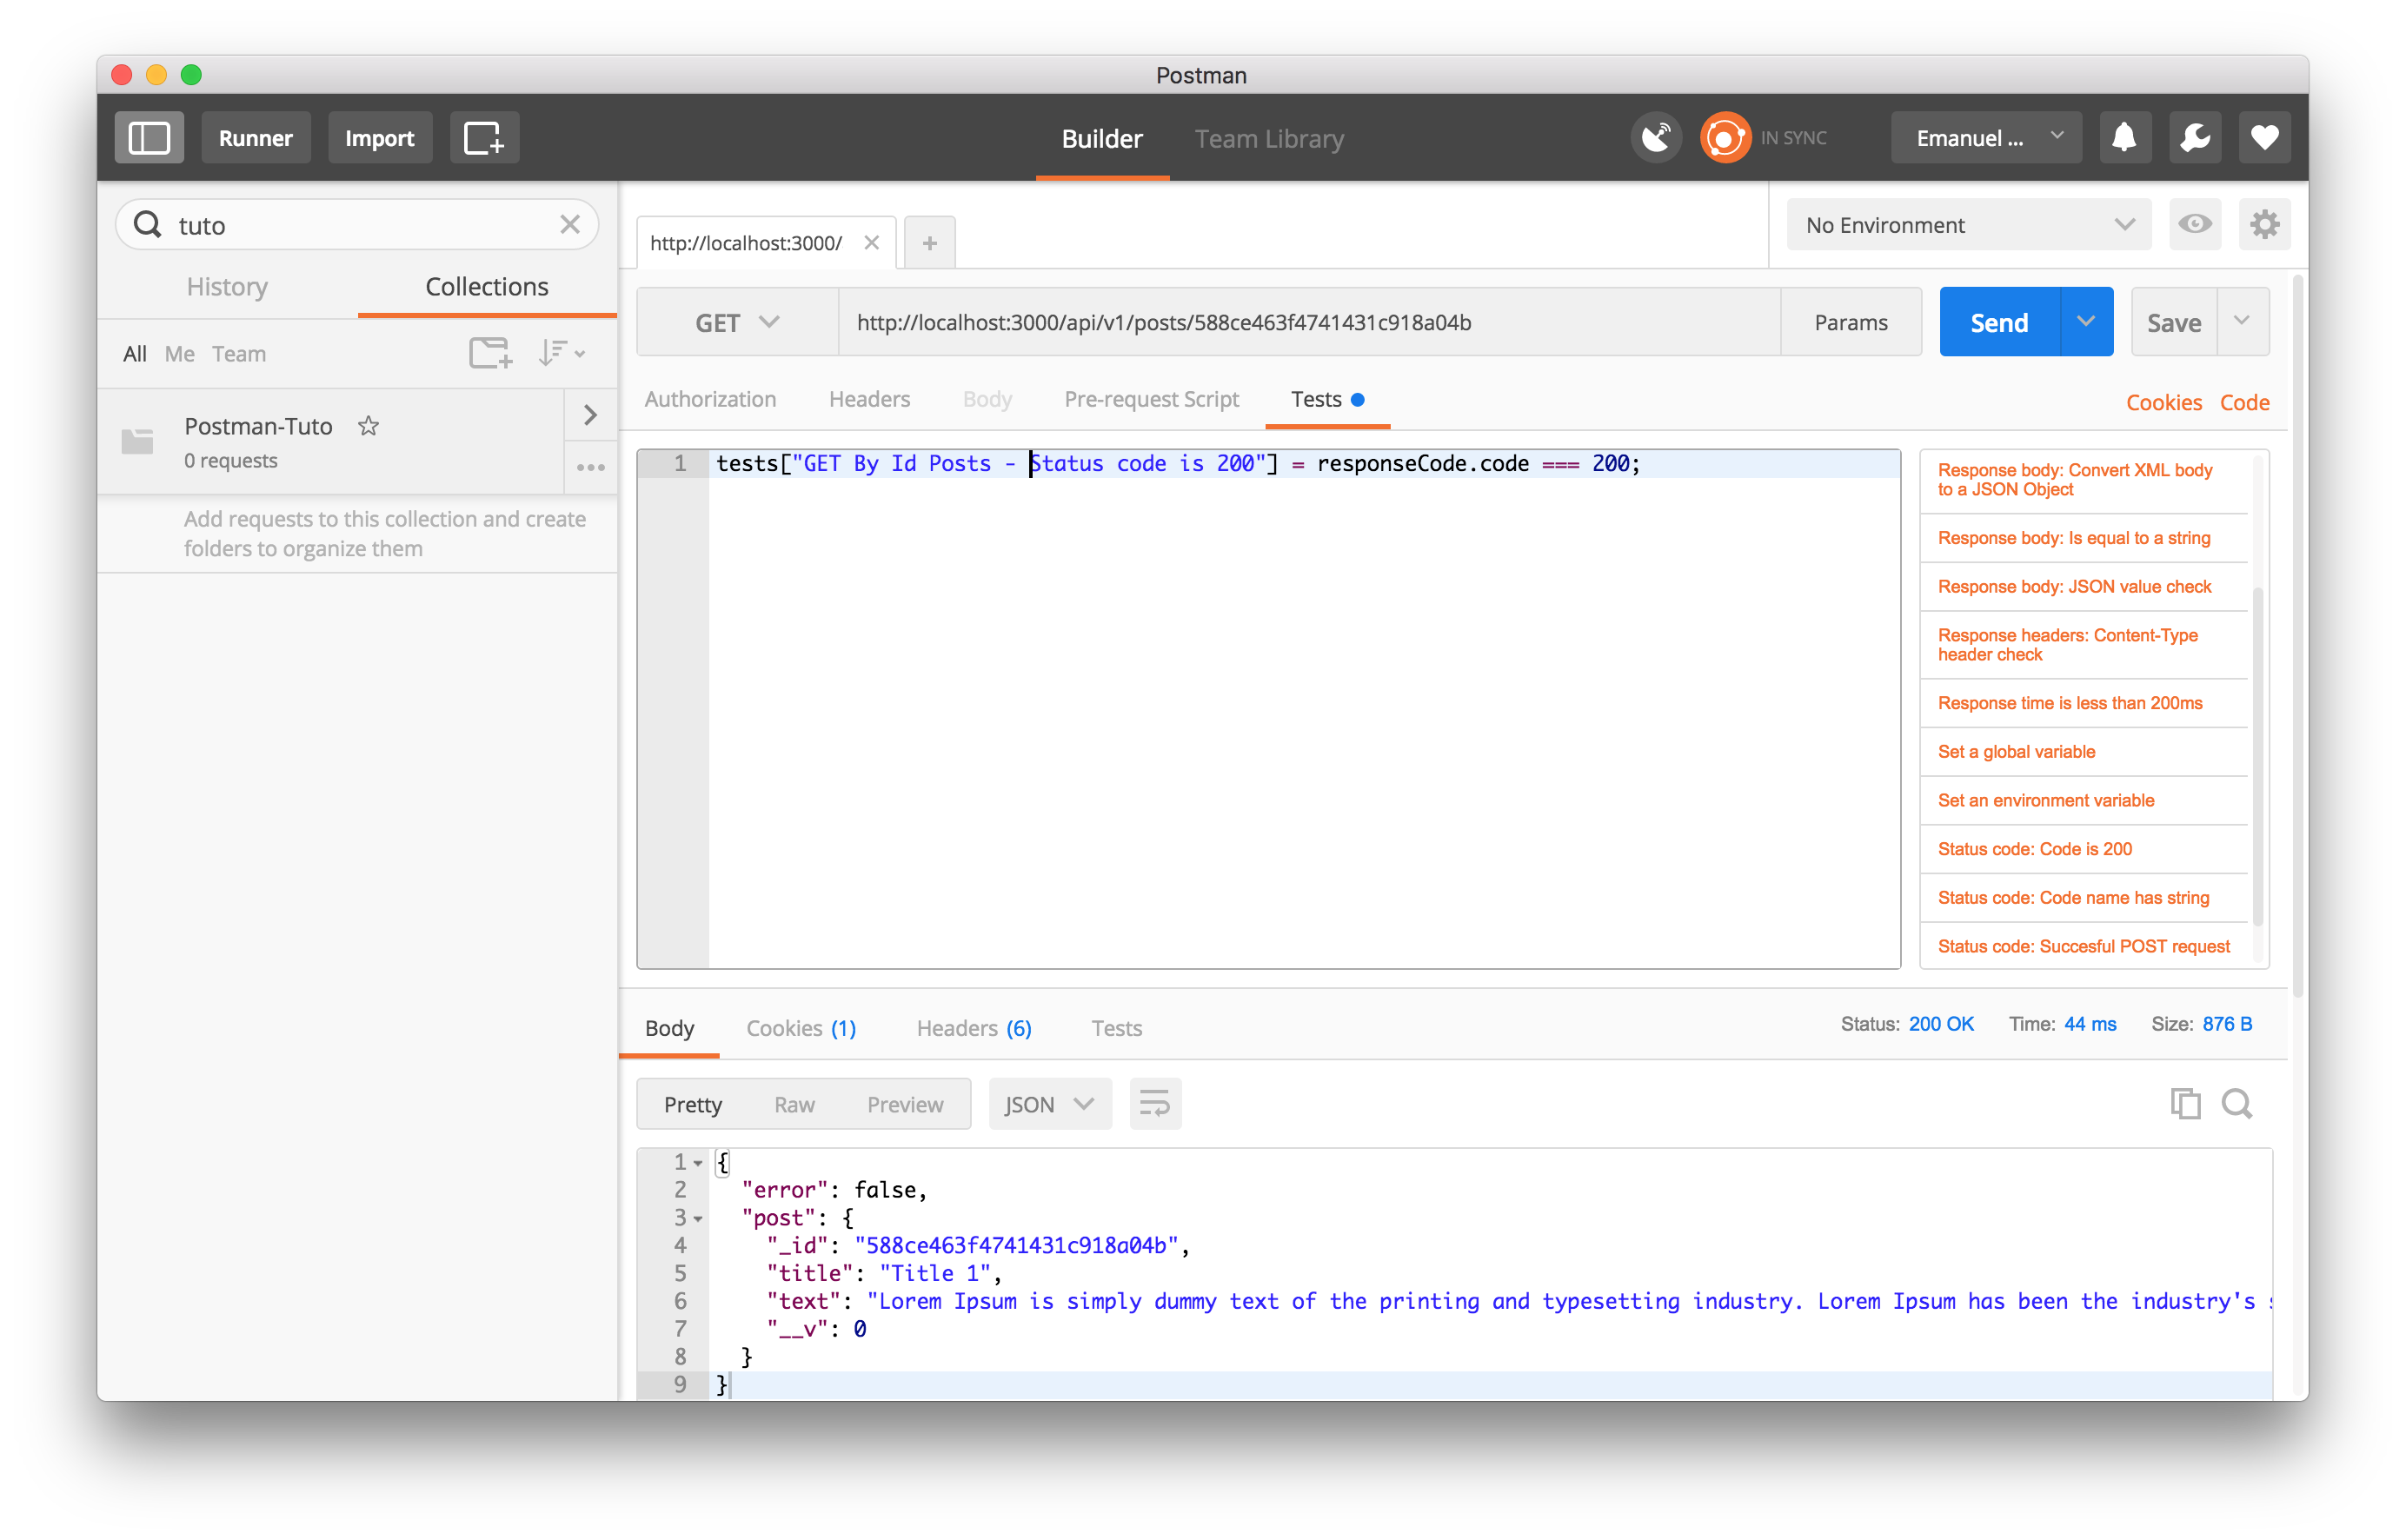Click the search magnifier in sidebar
The height and width of the screenshot is (1540, 2406).
pyautogui.click(x=148, y=224)
